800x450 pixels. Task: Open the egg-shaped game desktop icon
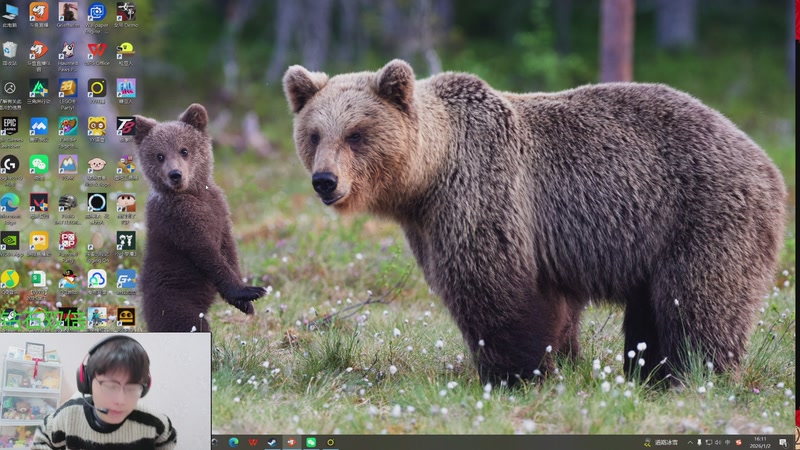(97, 246)
